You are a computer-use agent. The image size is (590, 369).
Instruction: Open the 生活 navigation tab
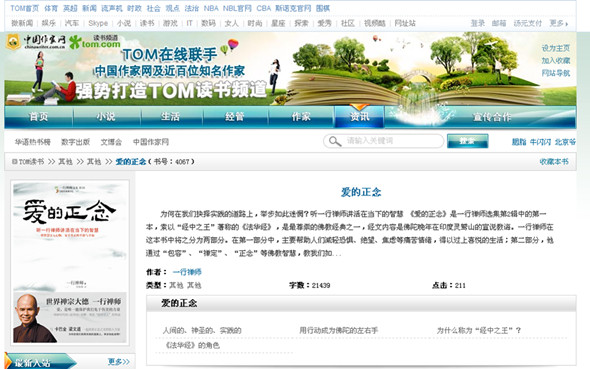tap(171, 117)
